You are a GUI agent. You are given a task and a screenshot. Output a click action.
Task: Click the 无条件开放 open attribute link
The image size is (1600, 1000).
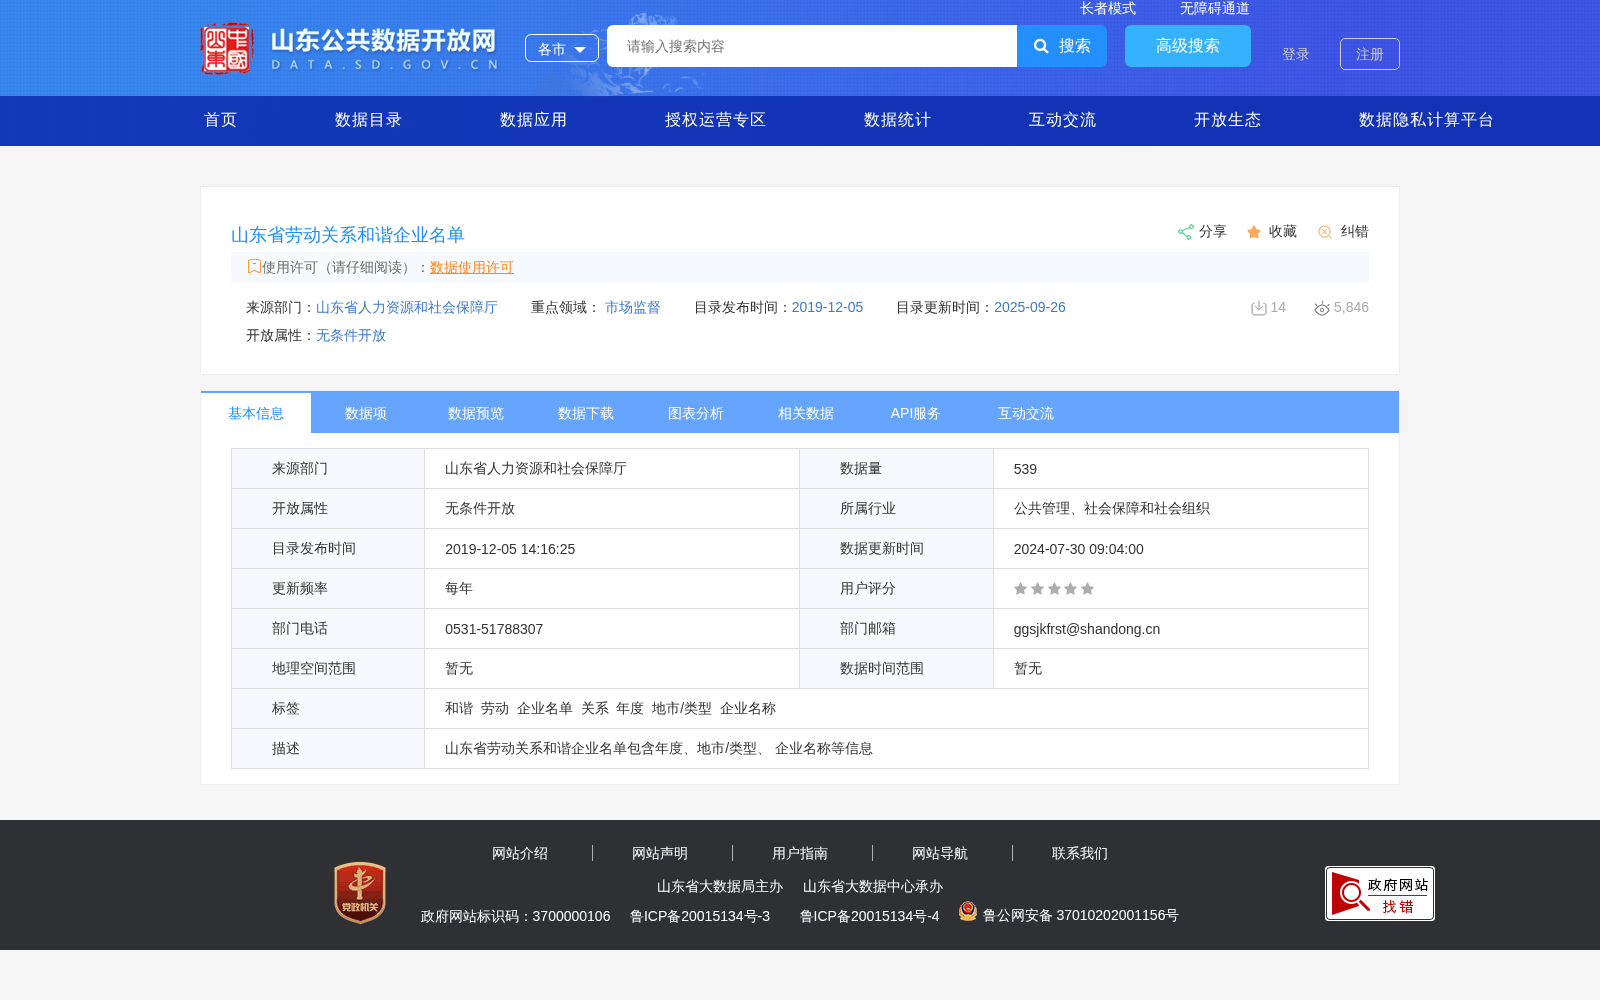click(x=351, y=335)
